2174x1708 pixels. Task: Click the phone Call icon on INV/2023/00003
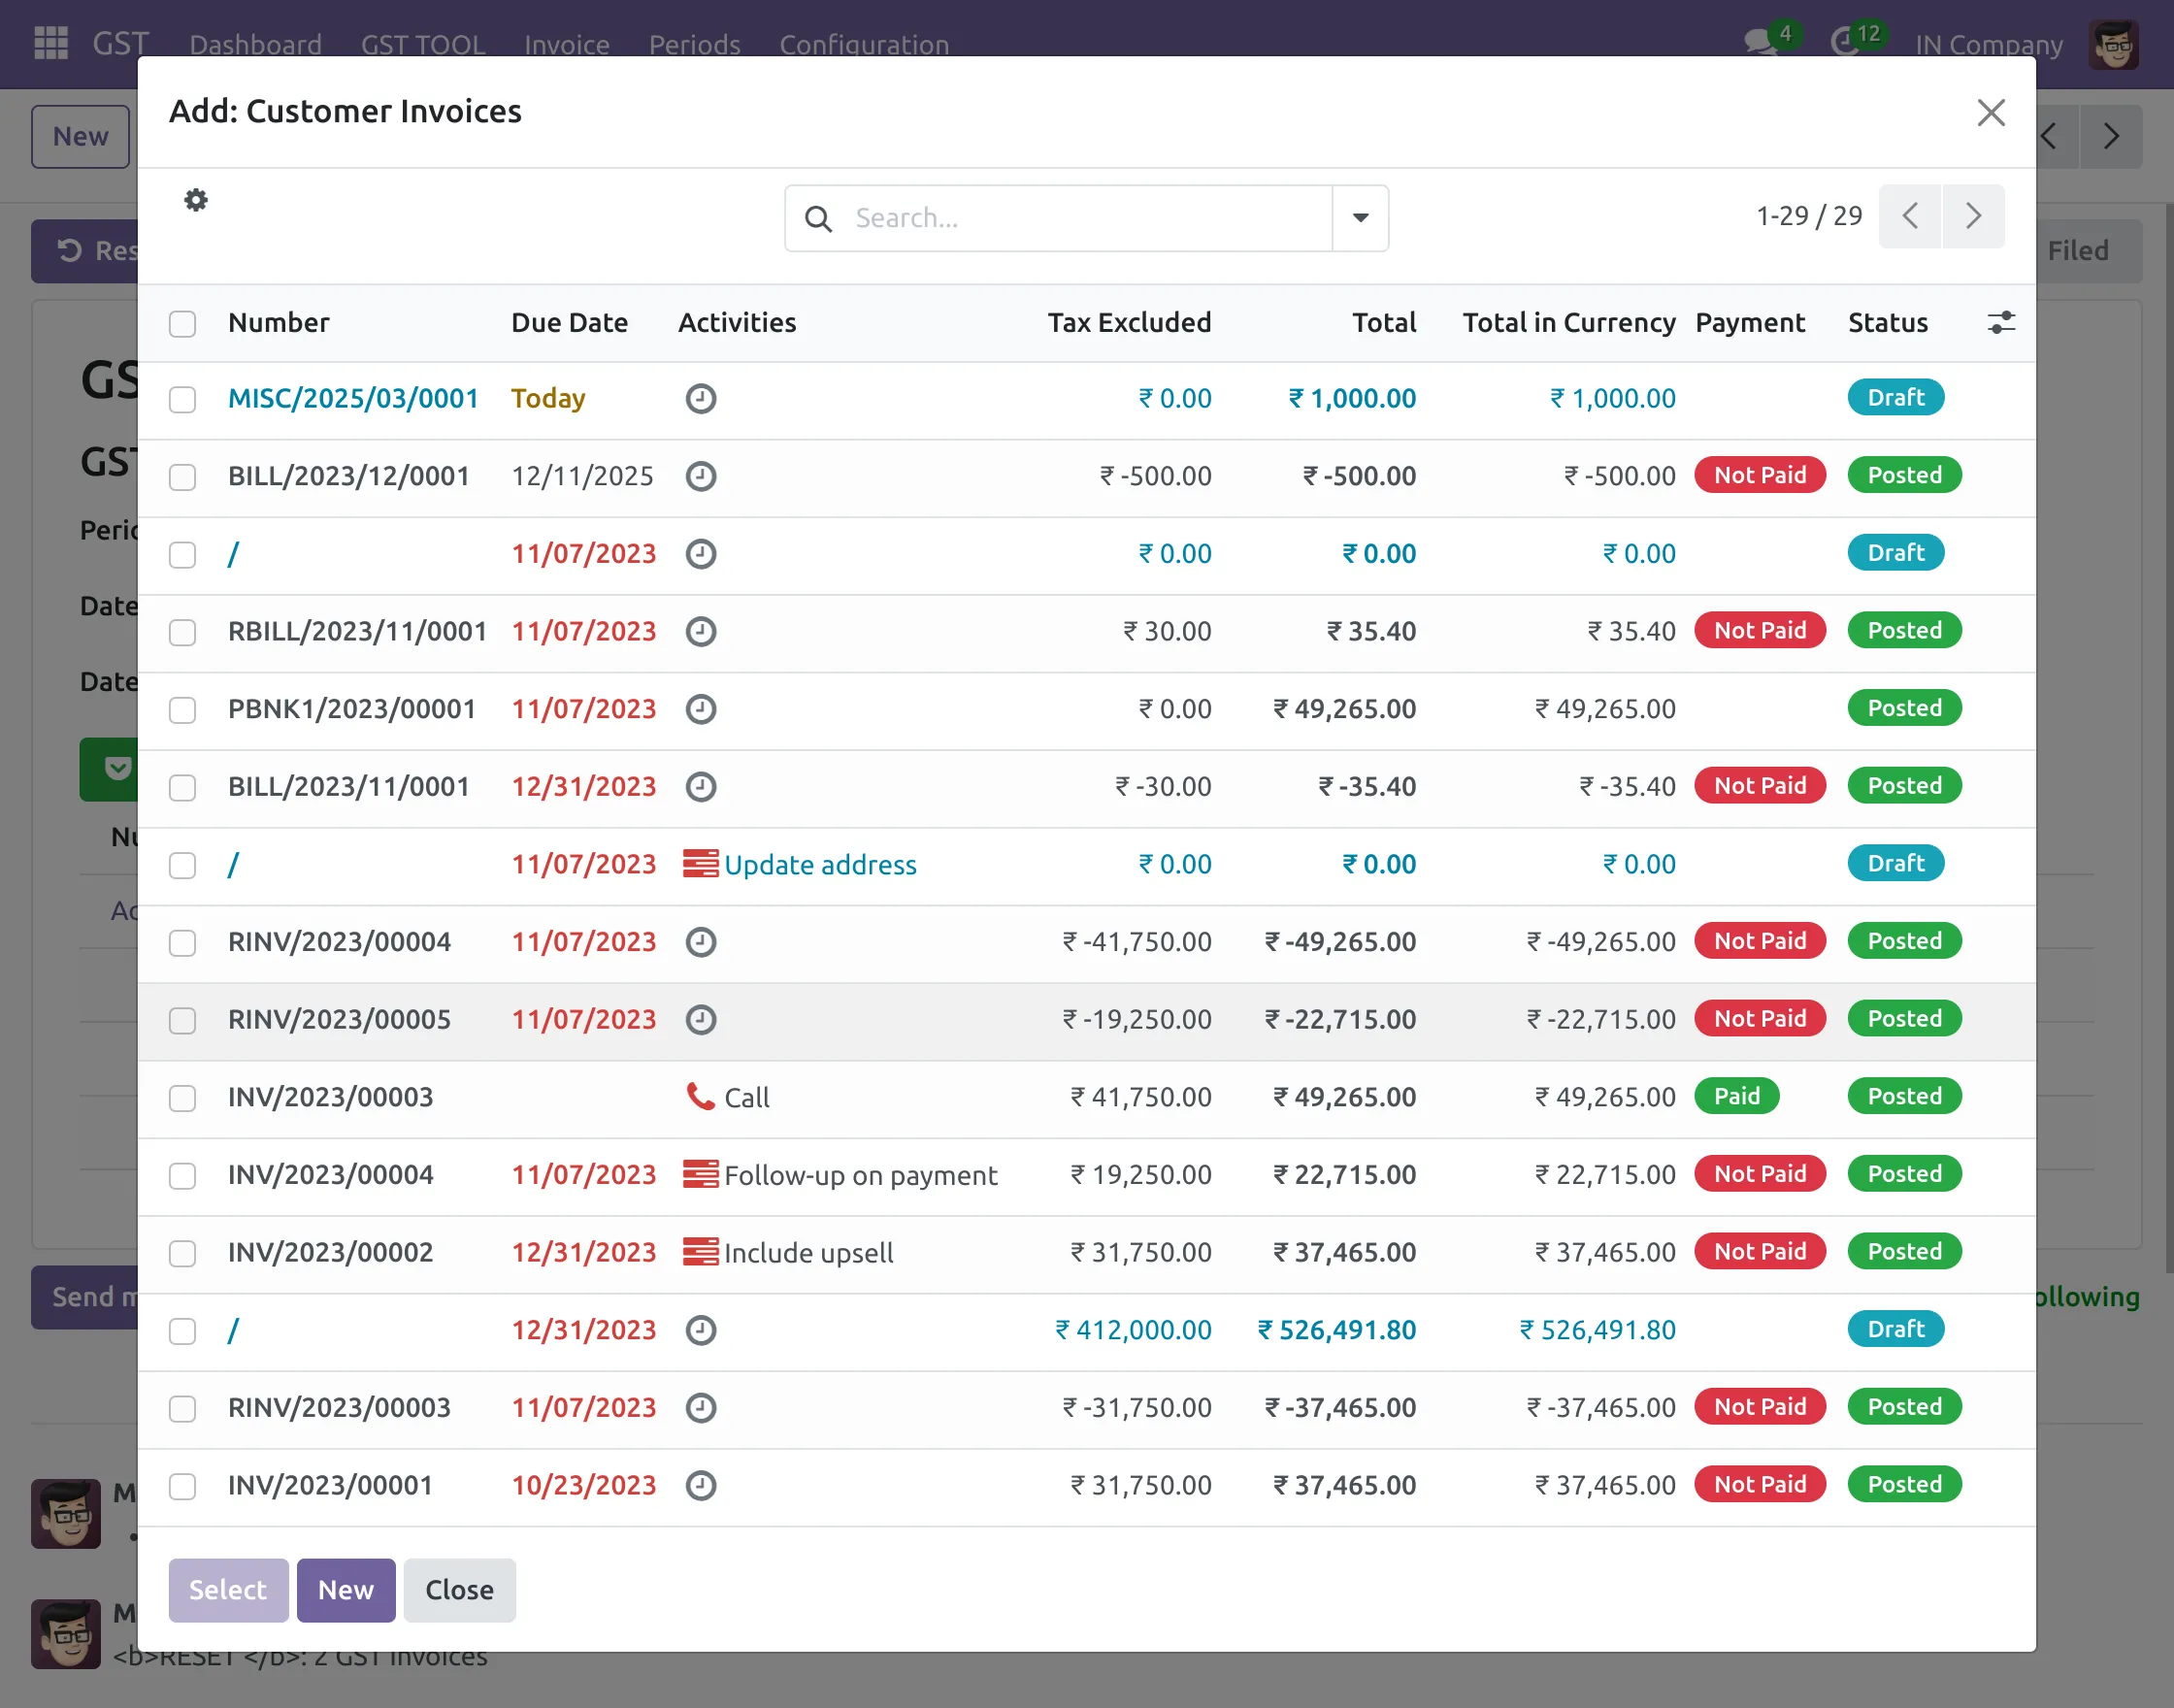point(700,1097)
